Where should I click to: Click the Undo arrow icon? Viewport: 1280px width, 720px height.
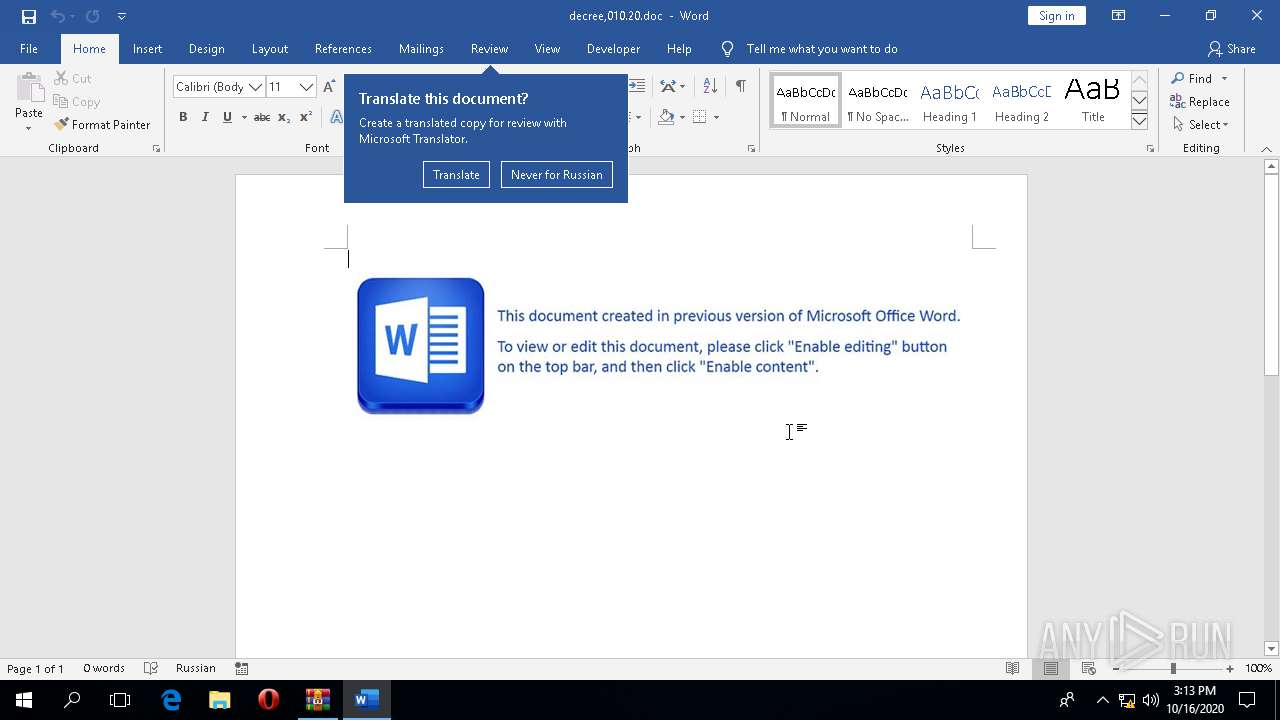tap(57, 16)
